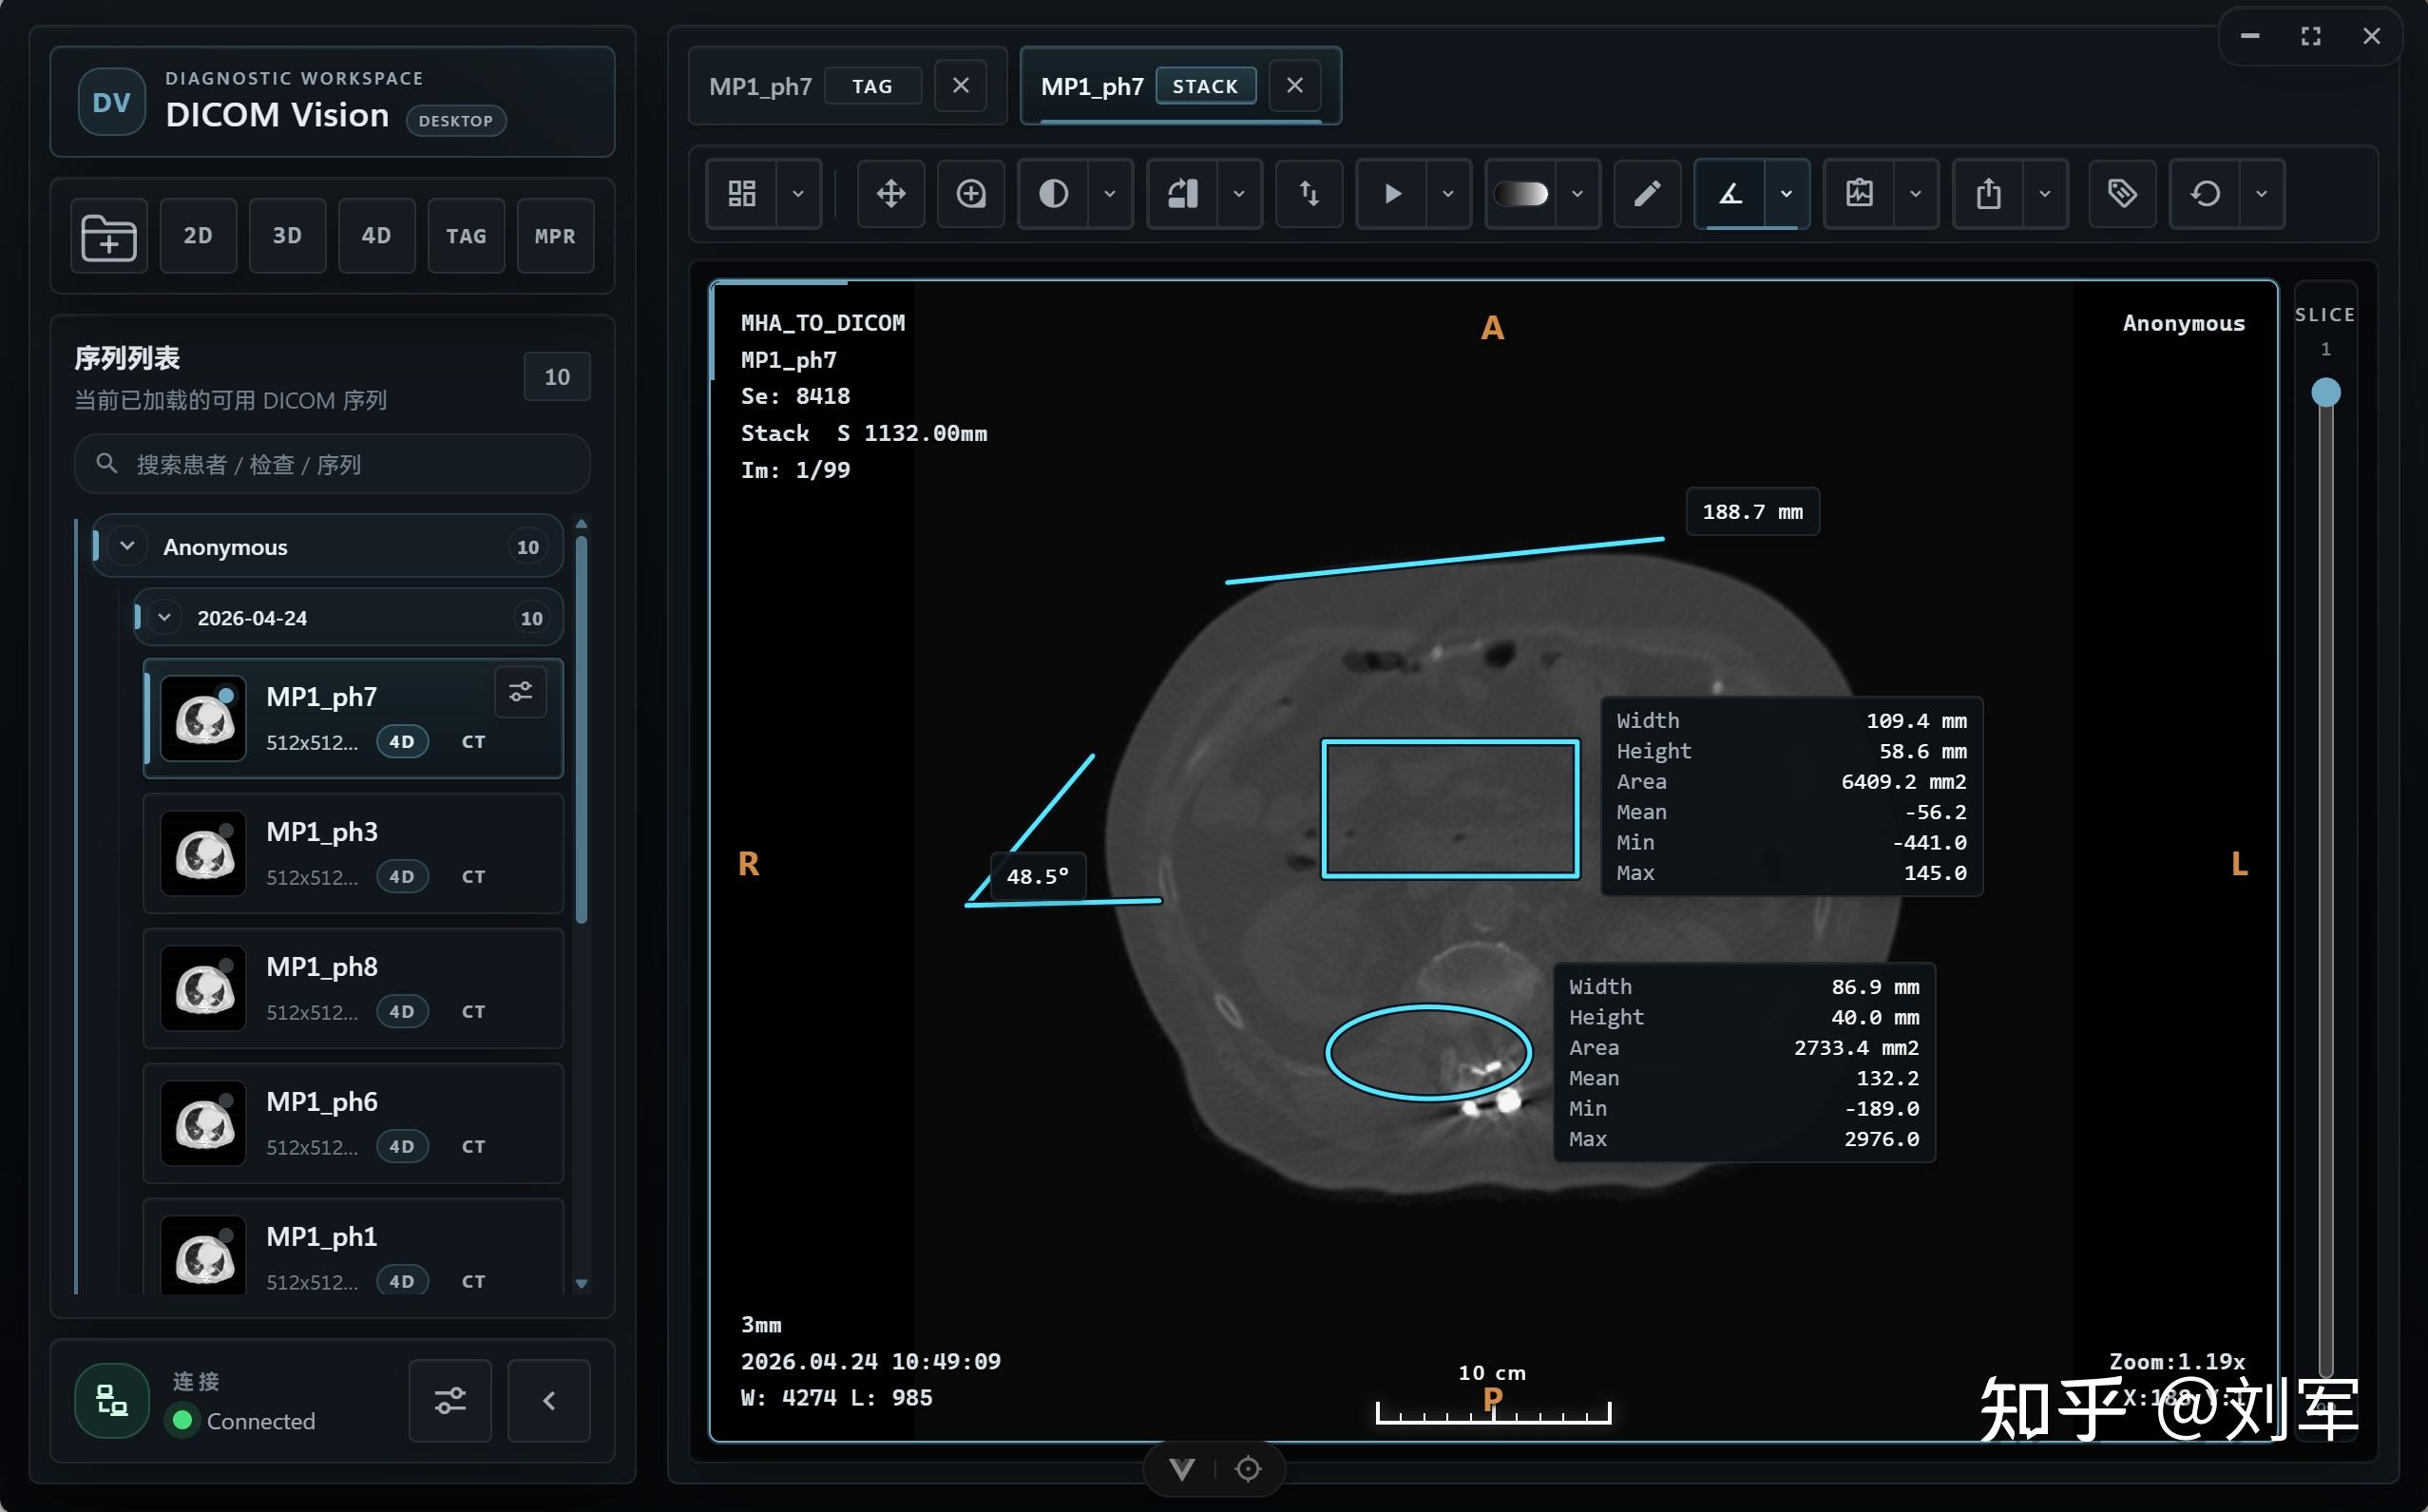The image size is (2428, 1512).
Task: Collapse the Anonymous patient node
Action: [x=127, y=546]
